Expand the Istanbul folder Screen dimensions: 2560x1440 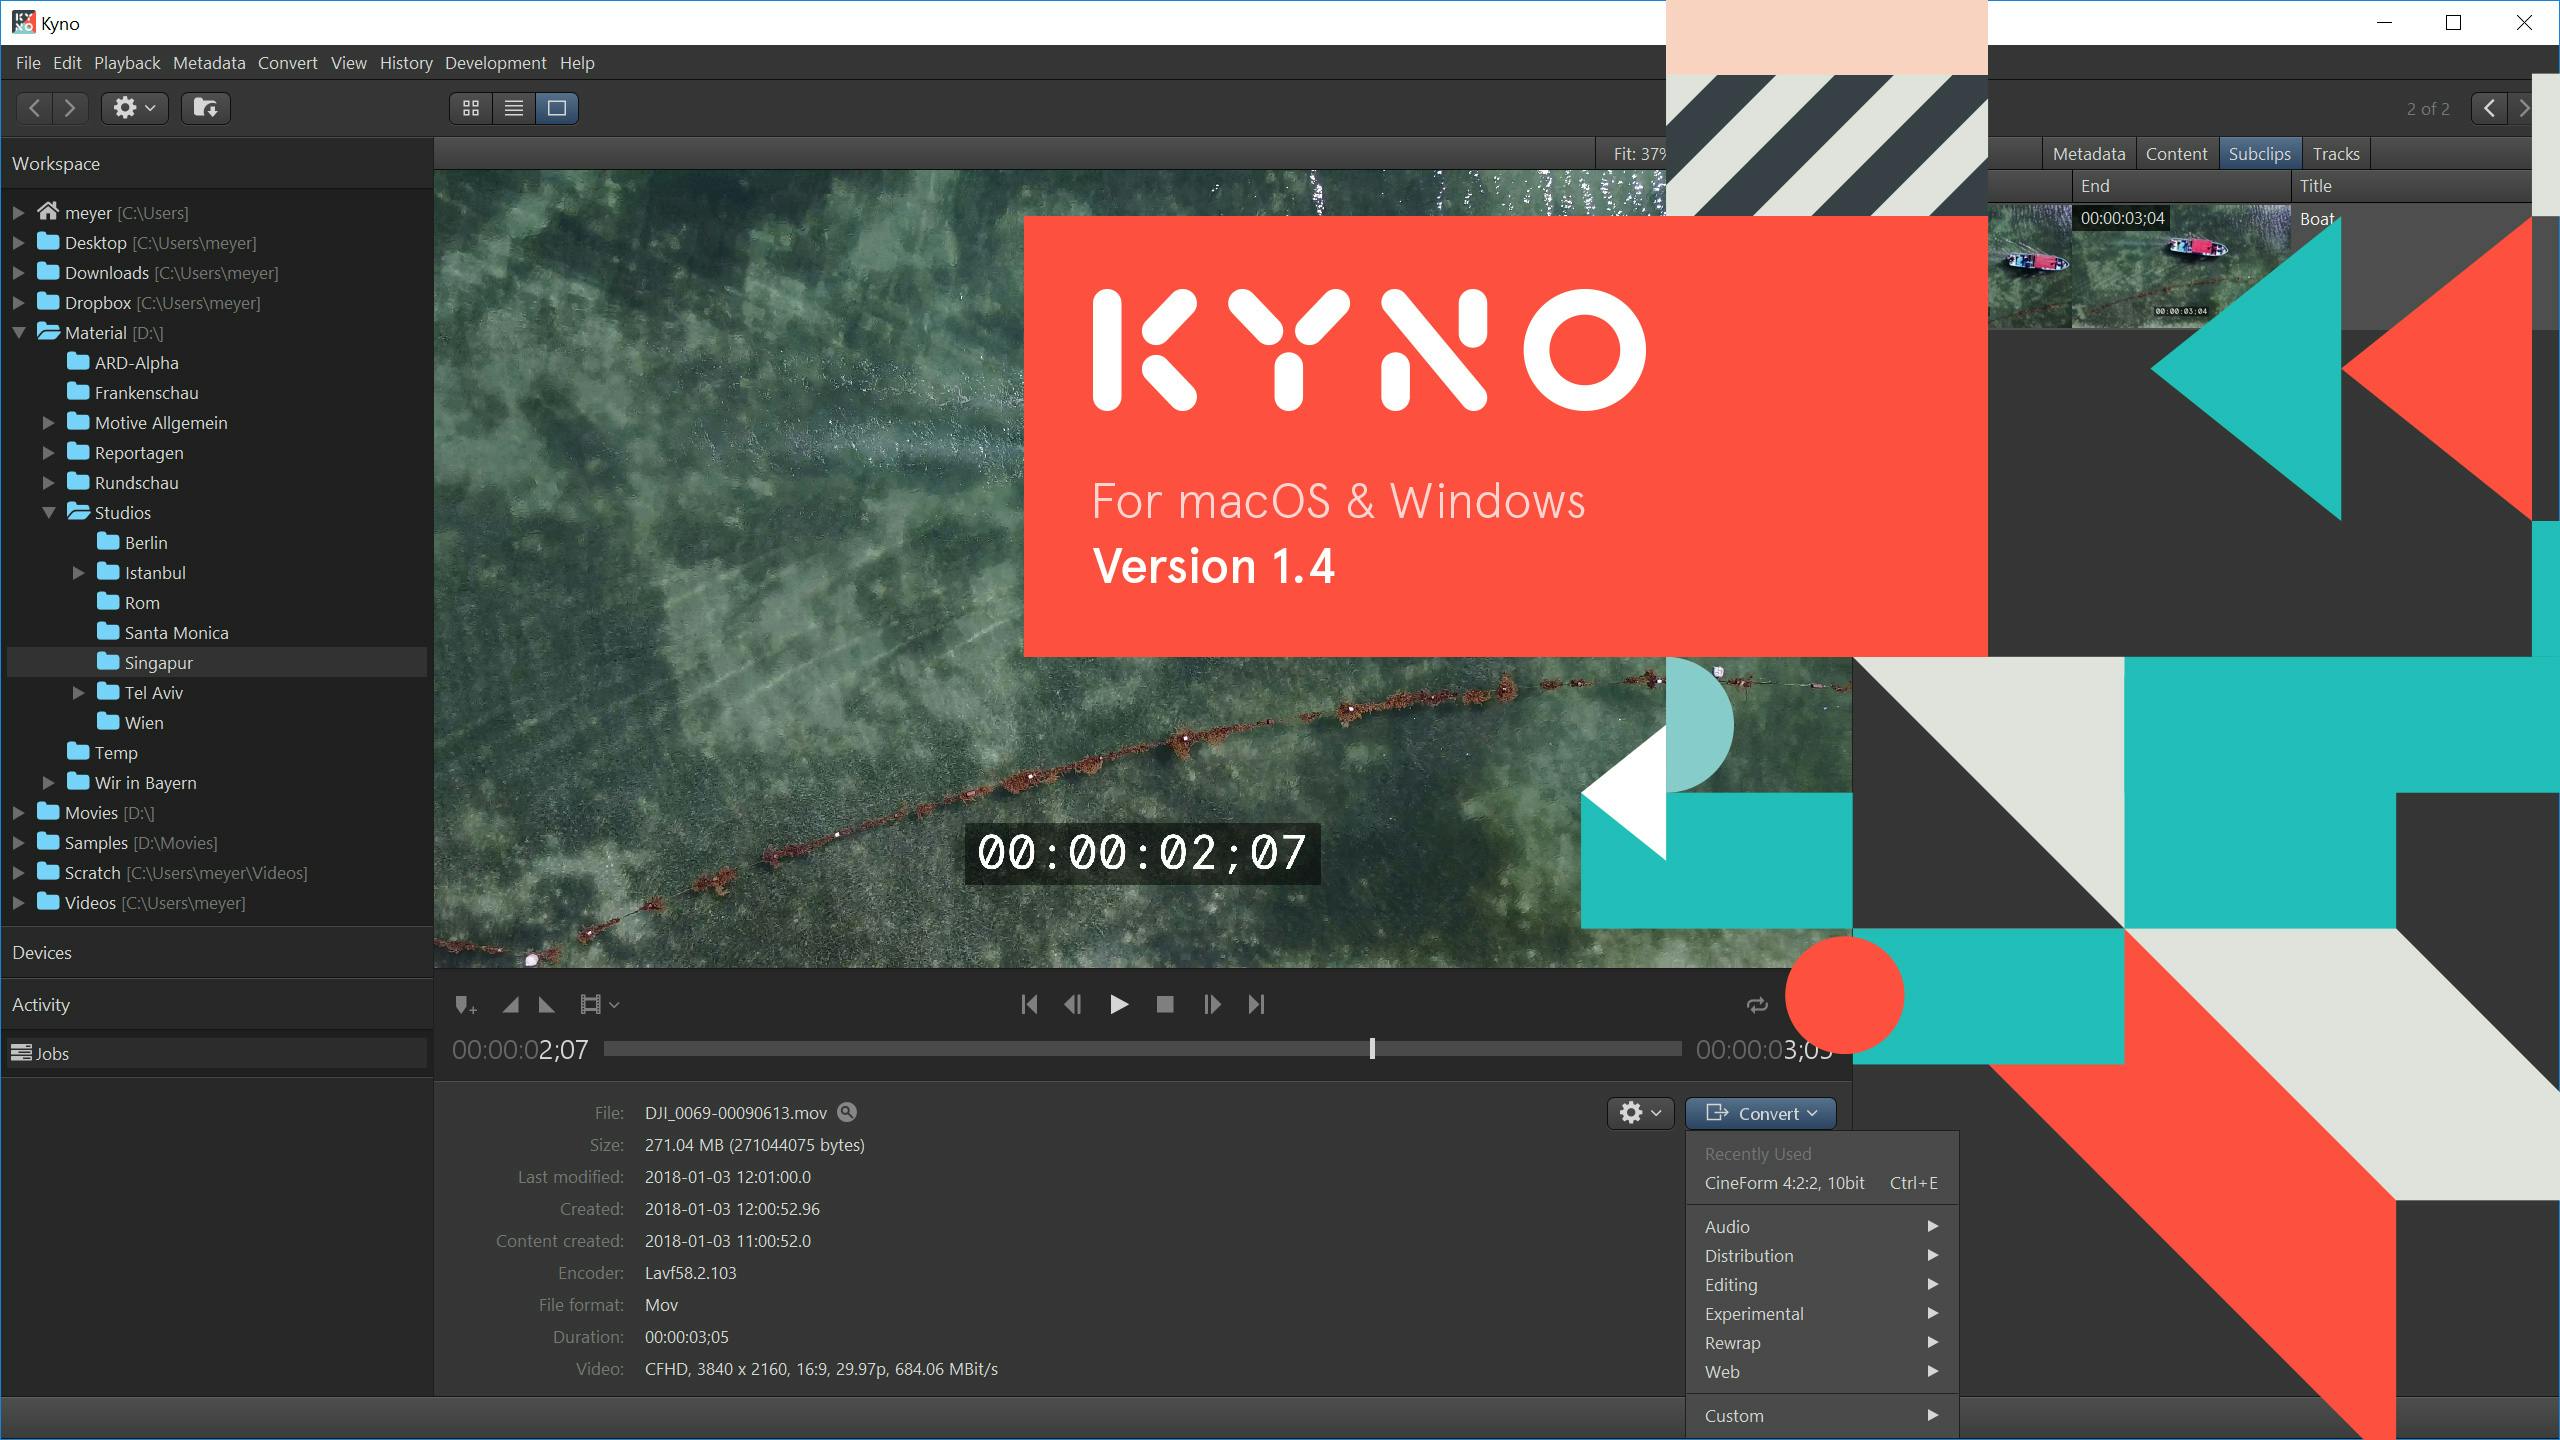click(x=79, y=573)
